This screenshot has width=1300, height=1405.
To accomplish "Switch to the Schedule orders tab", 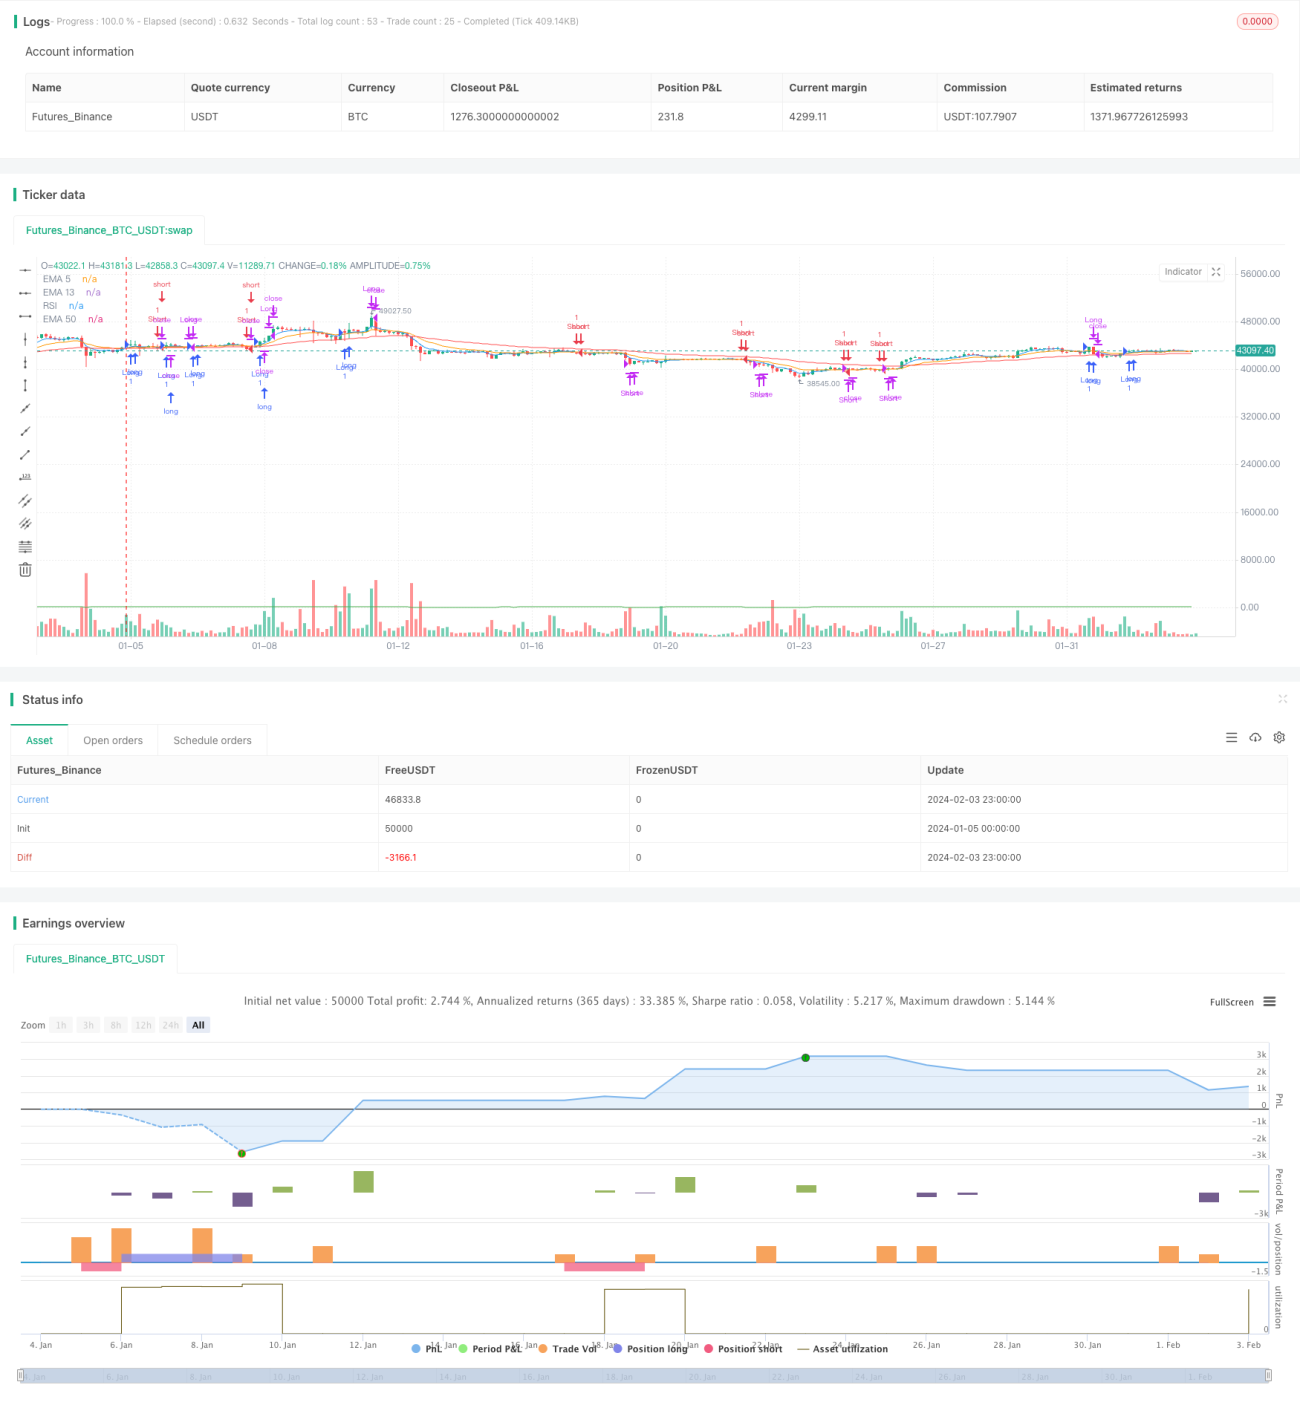I will pos(212,740).
